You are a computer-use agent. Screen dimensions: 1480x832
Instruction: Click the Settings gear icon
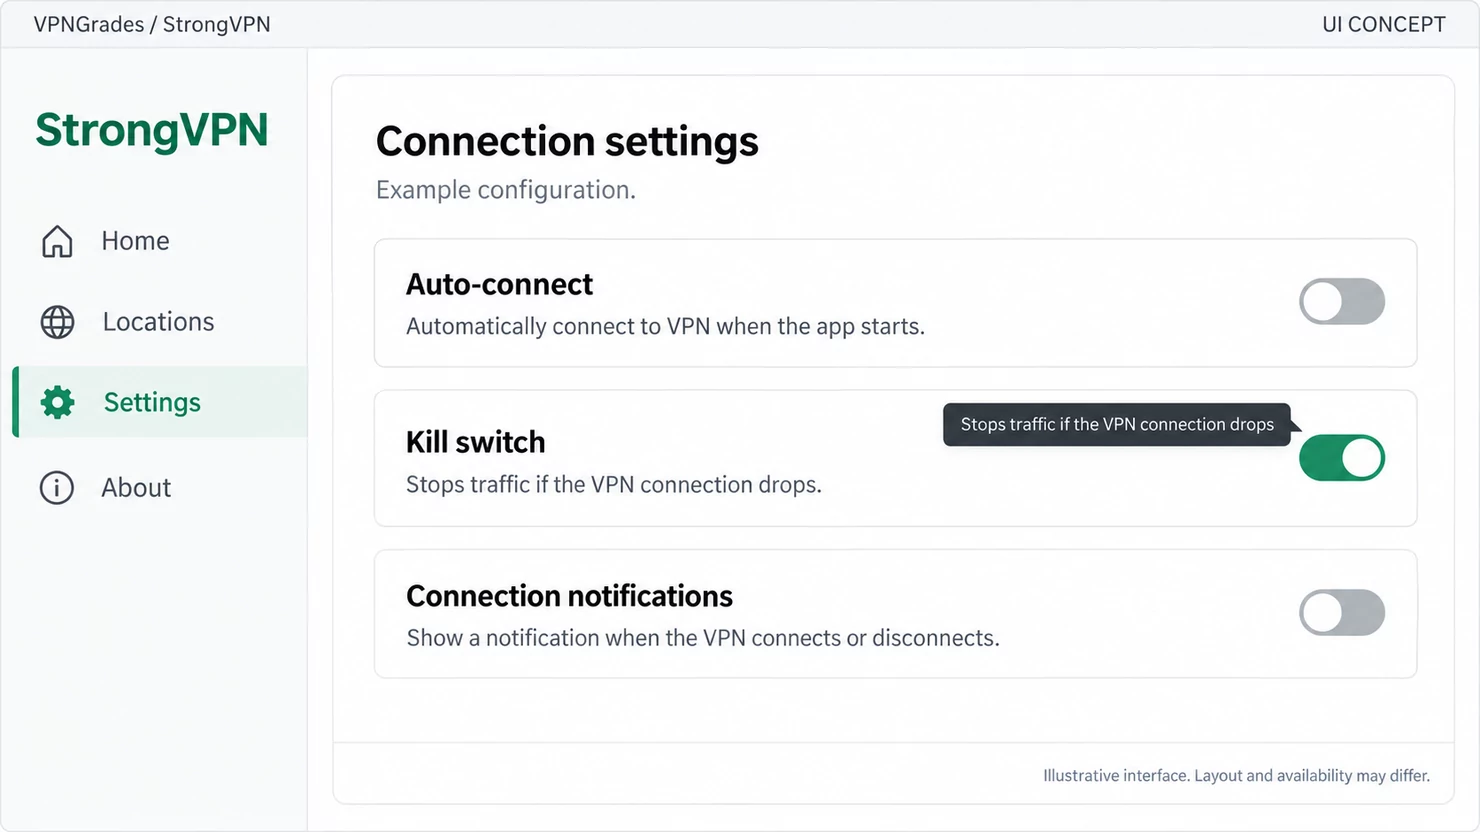58,402
